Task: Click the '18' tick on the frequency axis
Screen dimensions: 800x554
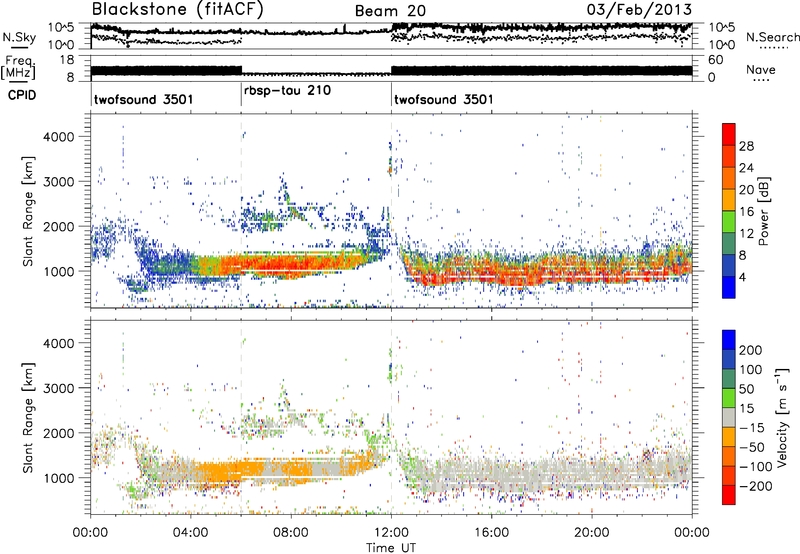Action: coord(67,60)
